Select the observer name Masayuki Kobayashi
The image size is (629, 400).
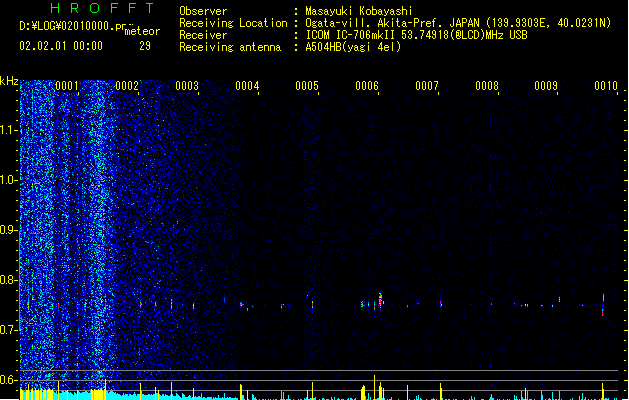[x=359, y=11]
